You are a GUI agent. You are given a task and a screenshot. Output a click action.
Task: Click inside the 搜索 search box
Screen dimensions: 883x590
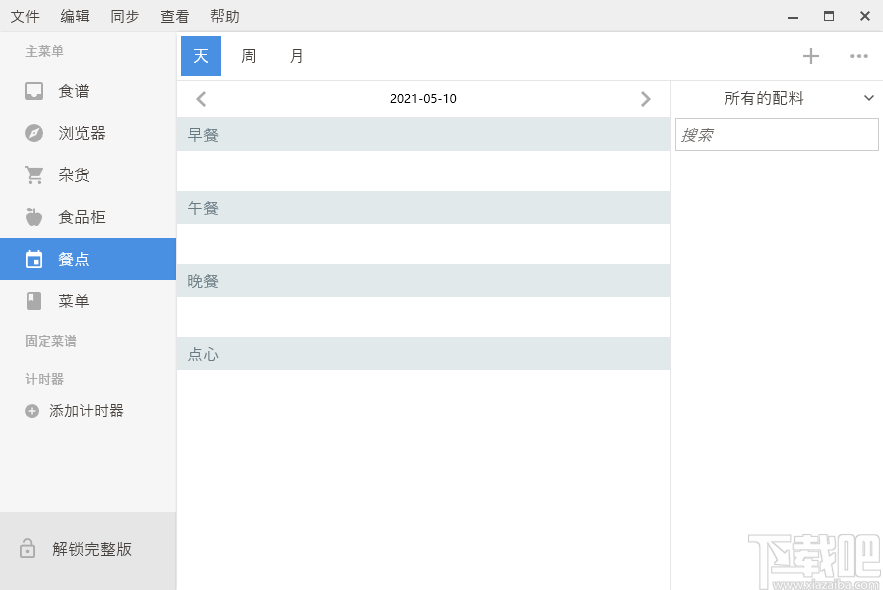coord(776,134)
